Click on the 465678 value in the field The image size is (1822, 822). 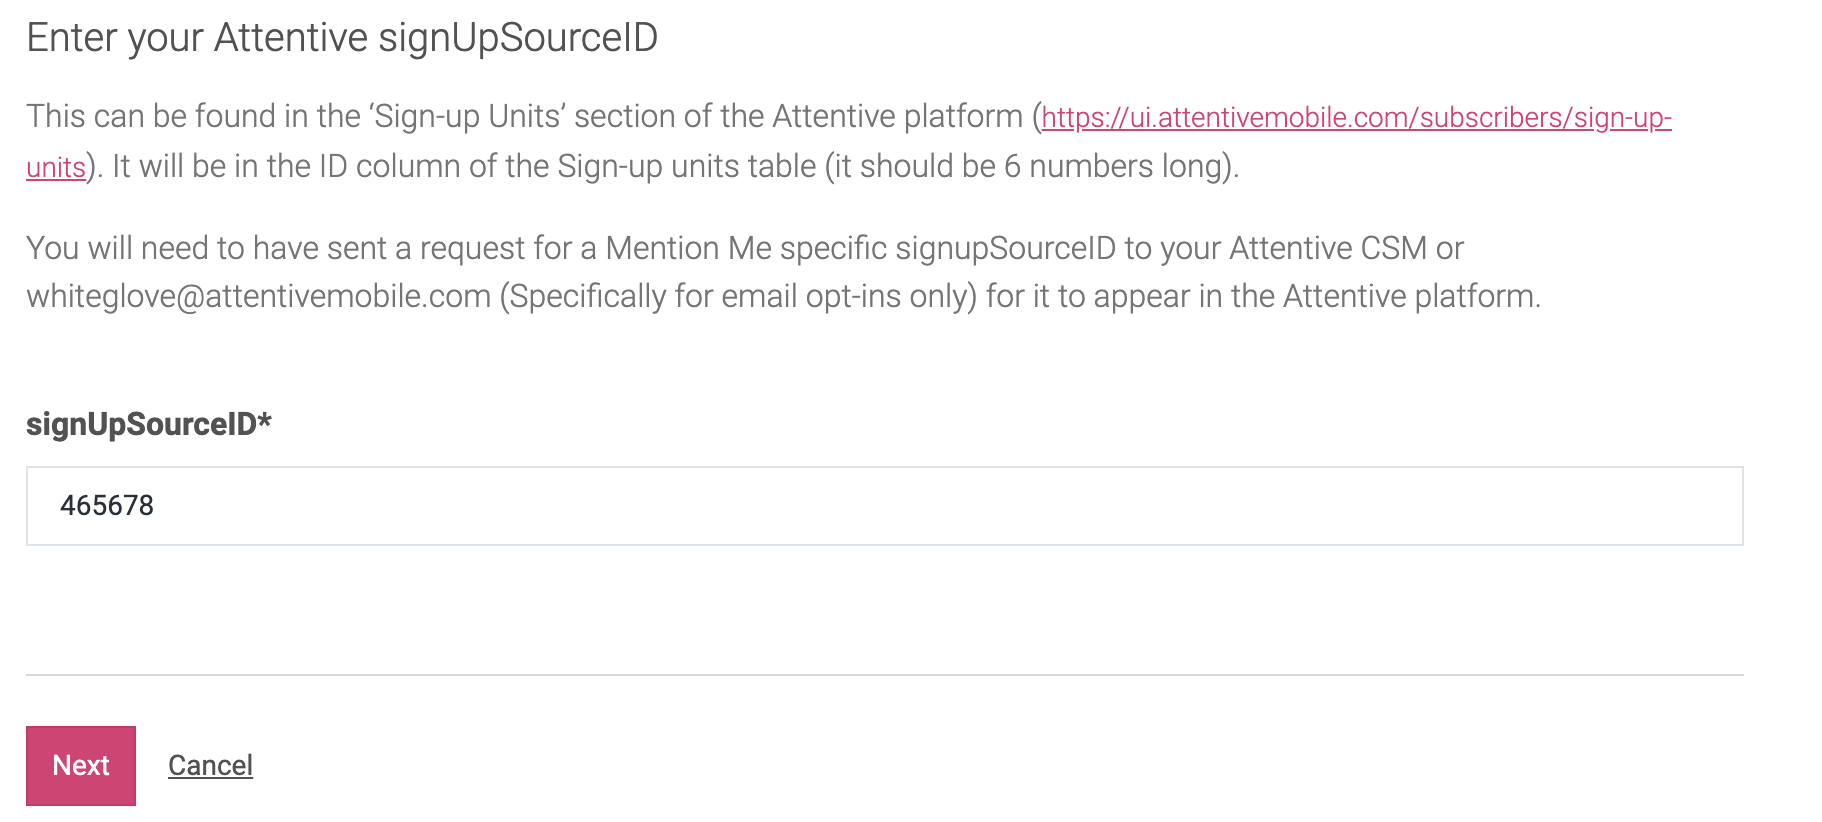[x=107, y=506]
